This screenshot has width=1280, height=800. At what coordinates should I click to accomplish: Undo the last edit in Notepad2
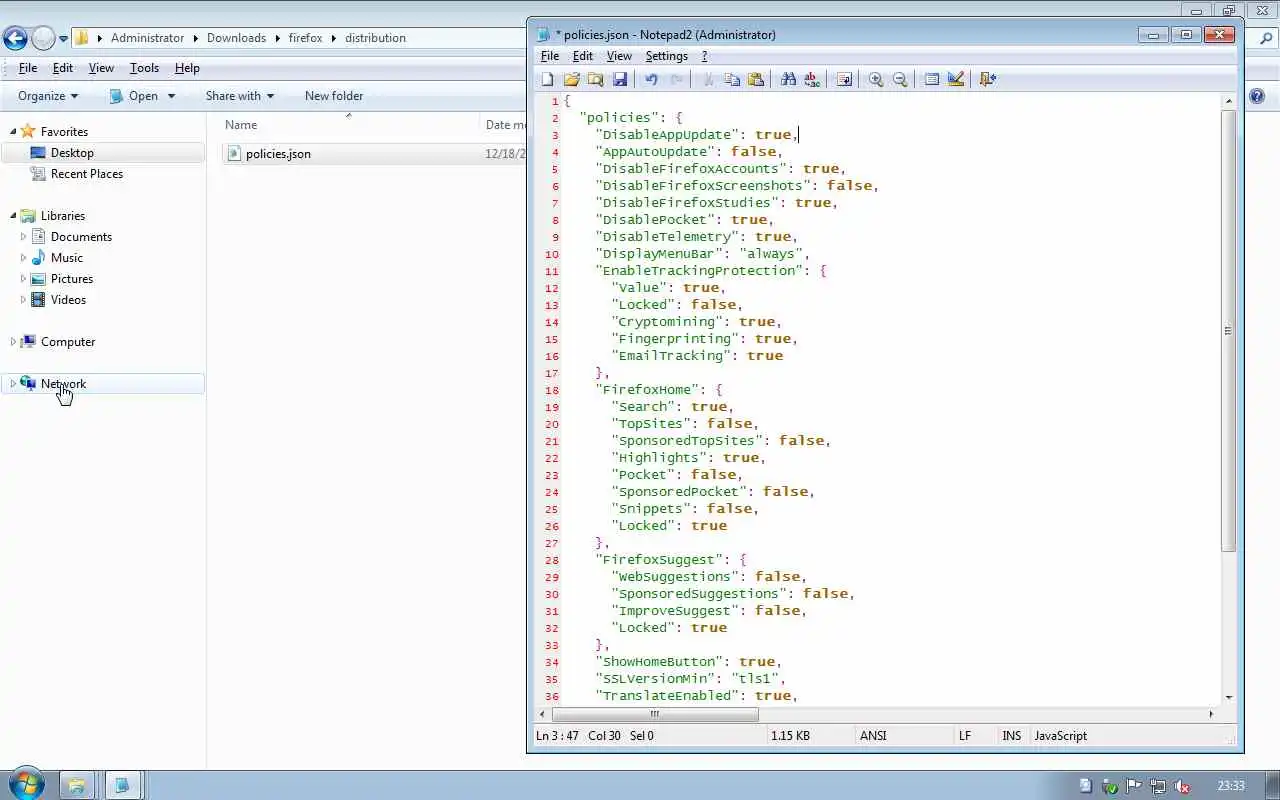click(x=651, y=79)
